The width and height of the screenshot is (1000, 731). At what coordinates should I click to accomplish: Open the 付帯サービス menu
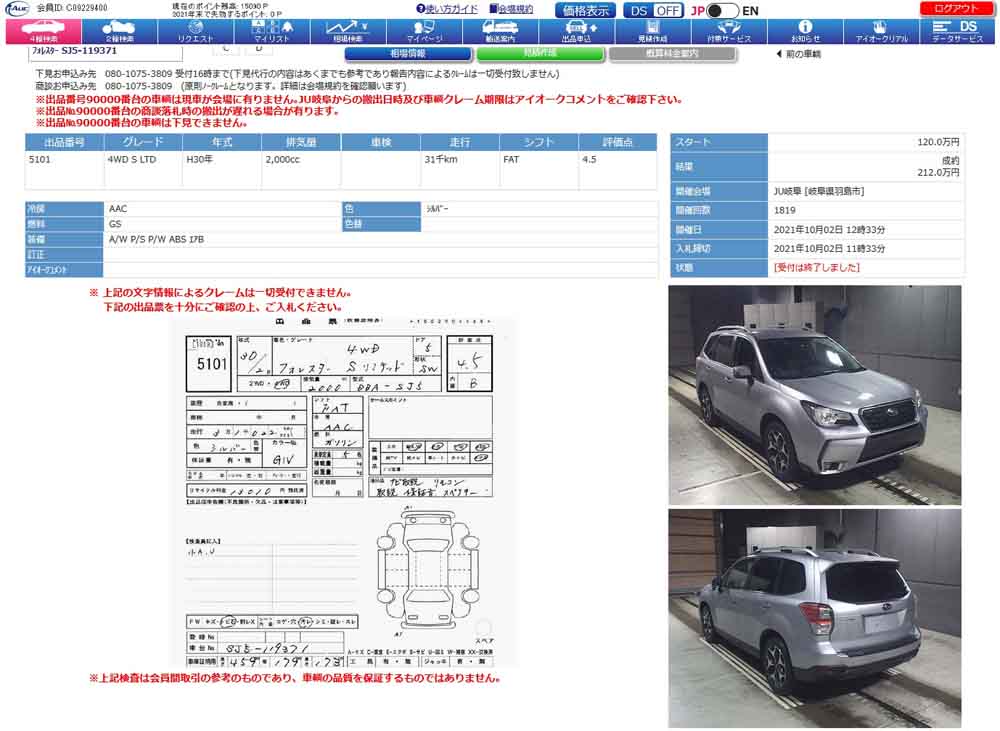[729, 31]
